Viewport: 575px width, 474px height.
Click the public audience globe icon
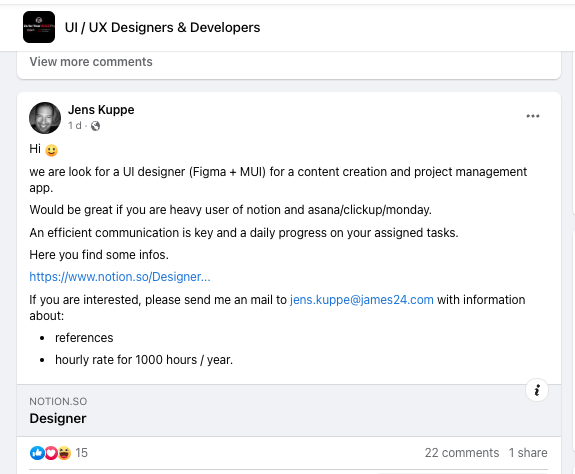point(95,126)
